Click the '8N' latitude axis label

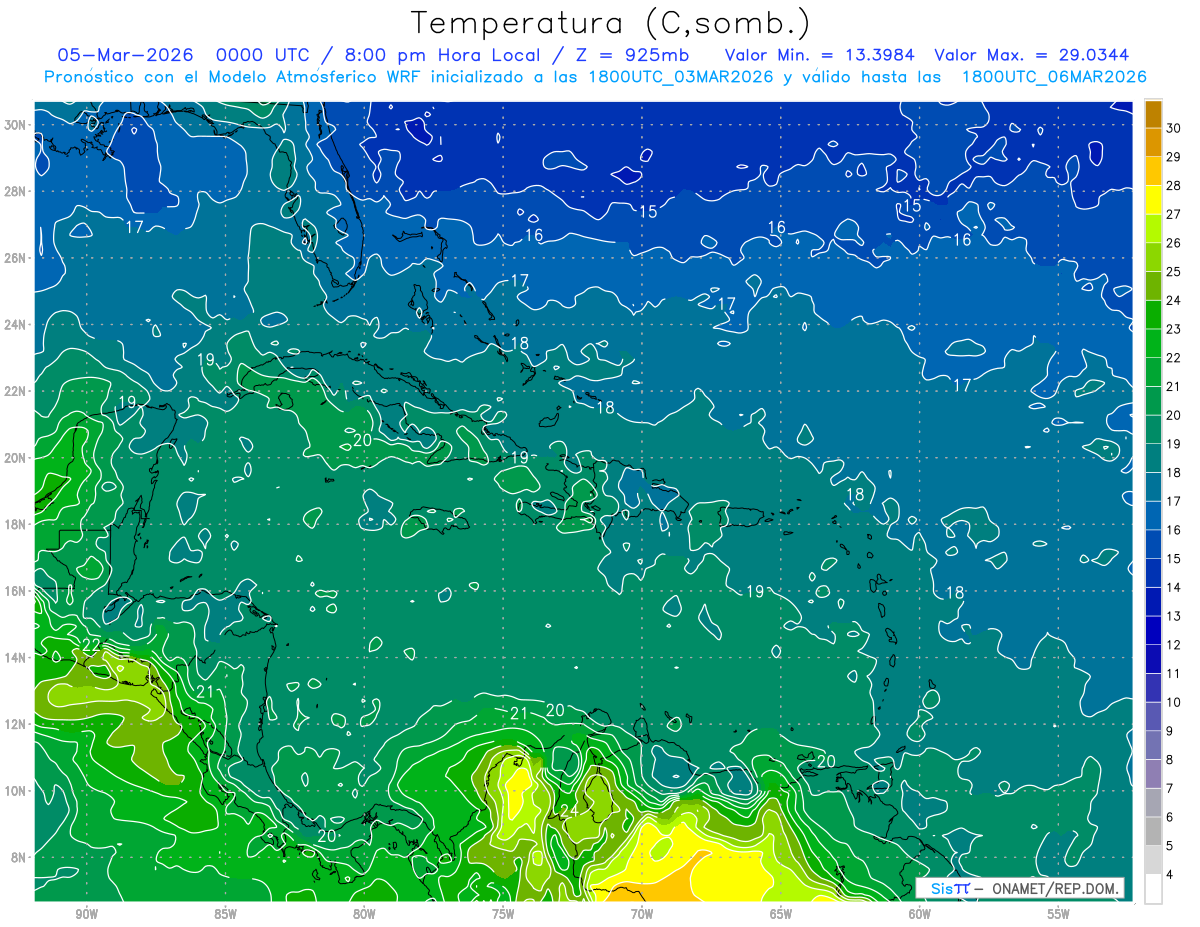(x=19, y=857)
